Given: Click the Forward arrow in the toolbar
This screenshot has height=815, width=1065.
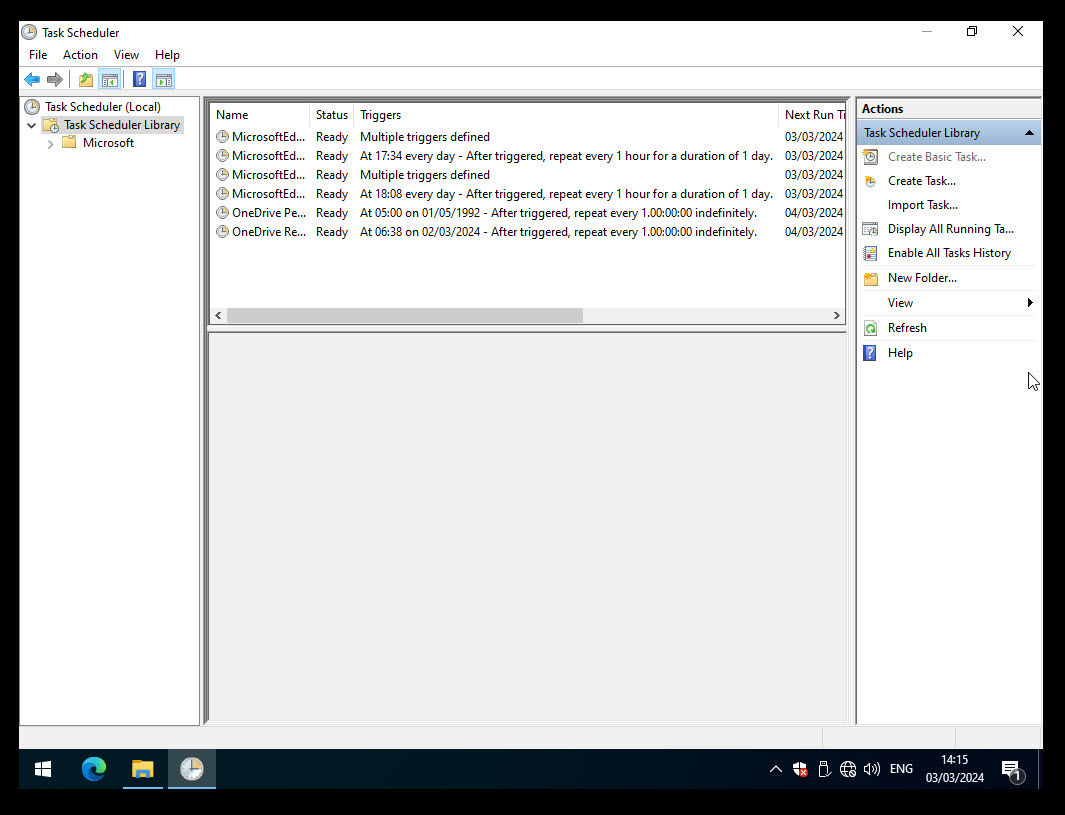Looking at the screenshot, I should point(55,80).
